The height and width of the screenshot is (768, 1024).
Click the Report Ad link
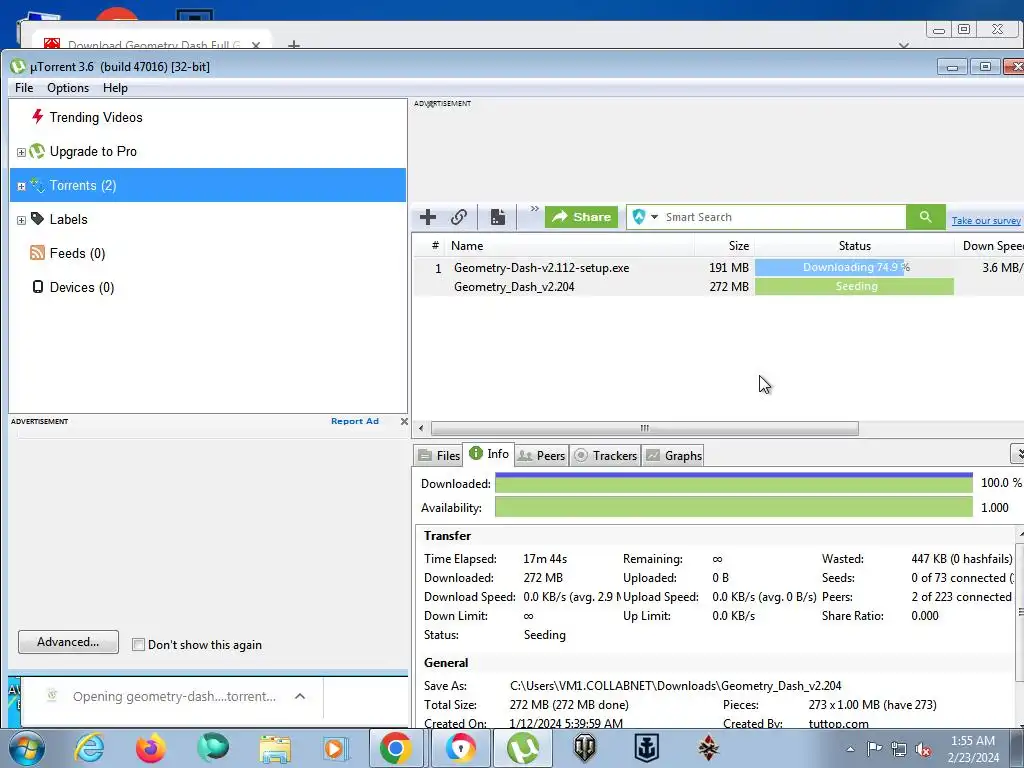point(355,421)
